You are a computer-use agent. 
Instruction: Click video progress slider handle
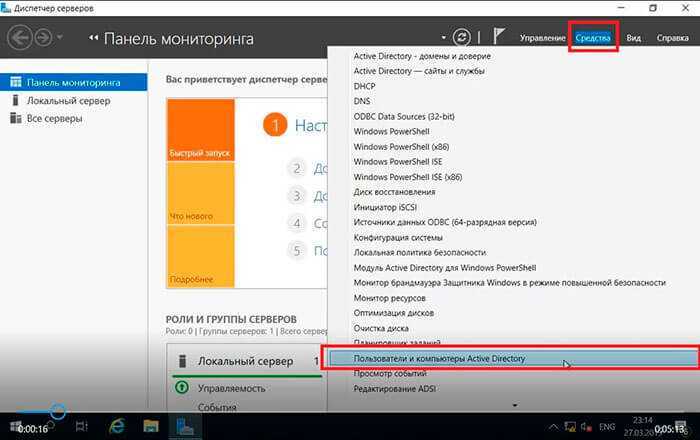[58, 411]
